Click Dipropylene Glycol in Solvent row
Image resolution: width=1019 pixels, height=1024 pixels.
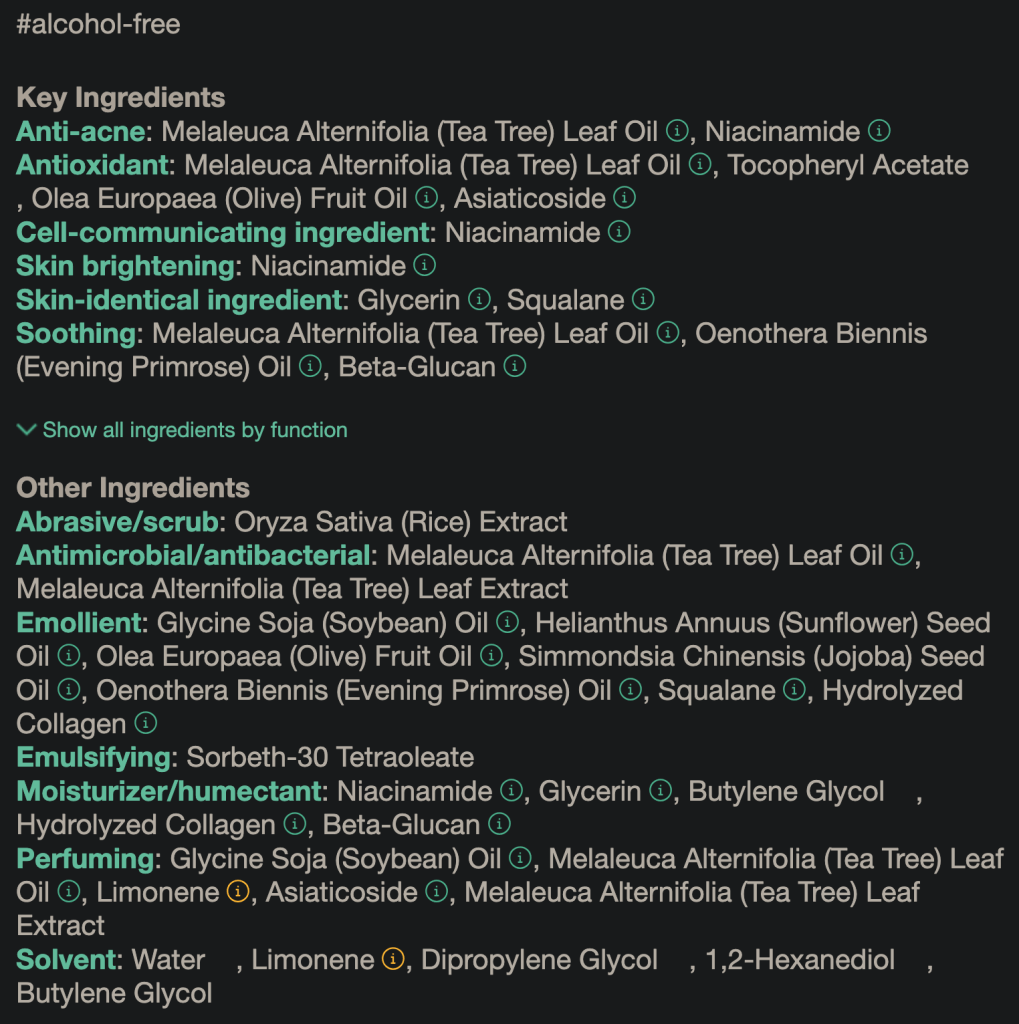coord(539,960)
